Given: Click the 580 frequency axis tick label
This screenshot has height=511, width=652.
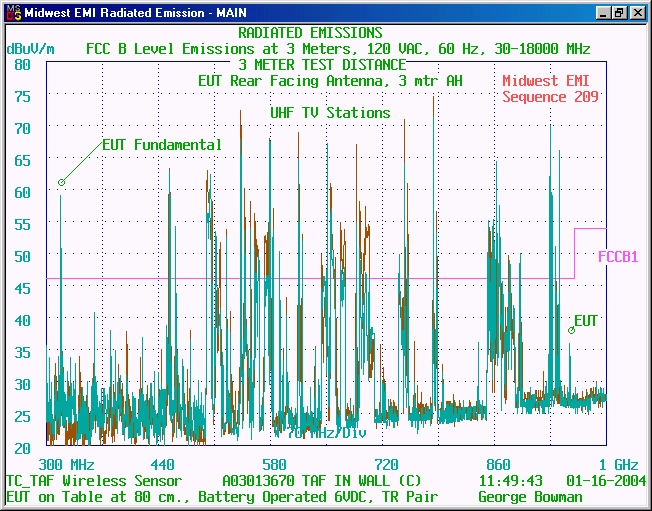Looking at the screenshot, I should click(x=274, y=465).
